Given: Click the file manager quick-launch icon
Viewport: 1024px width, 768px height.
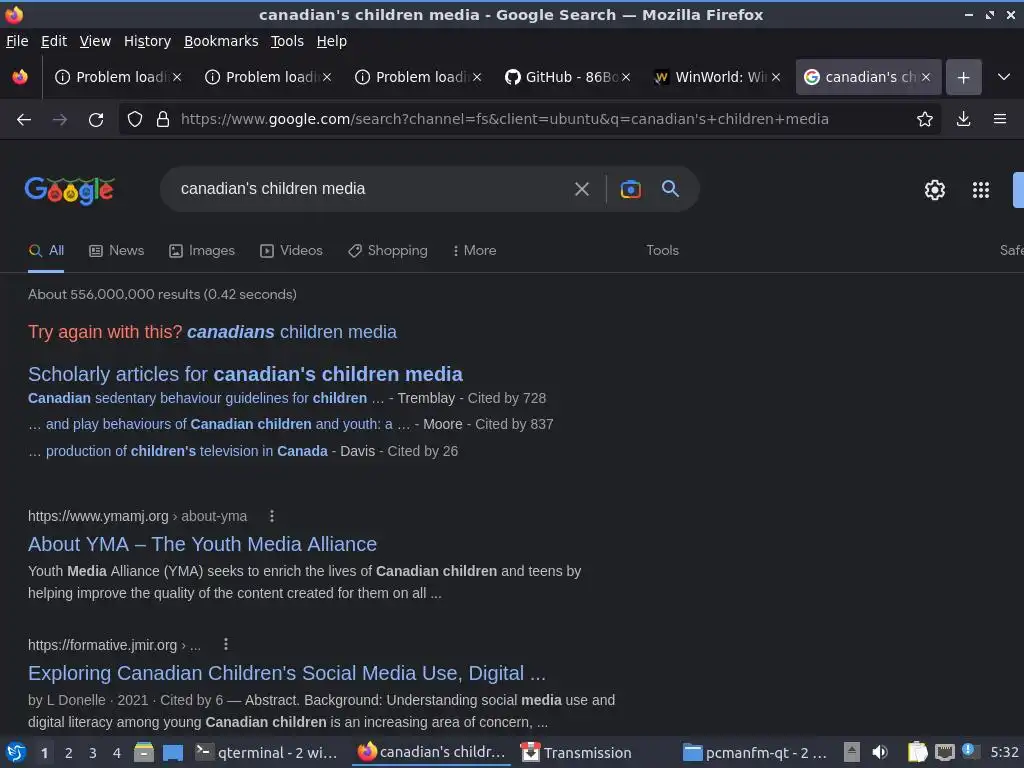Looking at the screenshot, I should point(144,753).
